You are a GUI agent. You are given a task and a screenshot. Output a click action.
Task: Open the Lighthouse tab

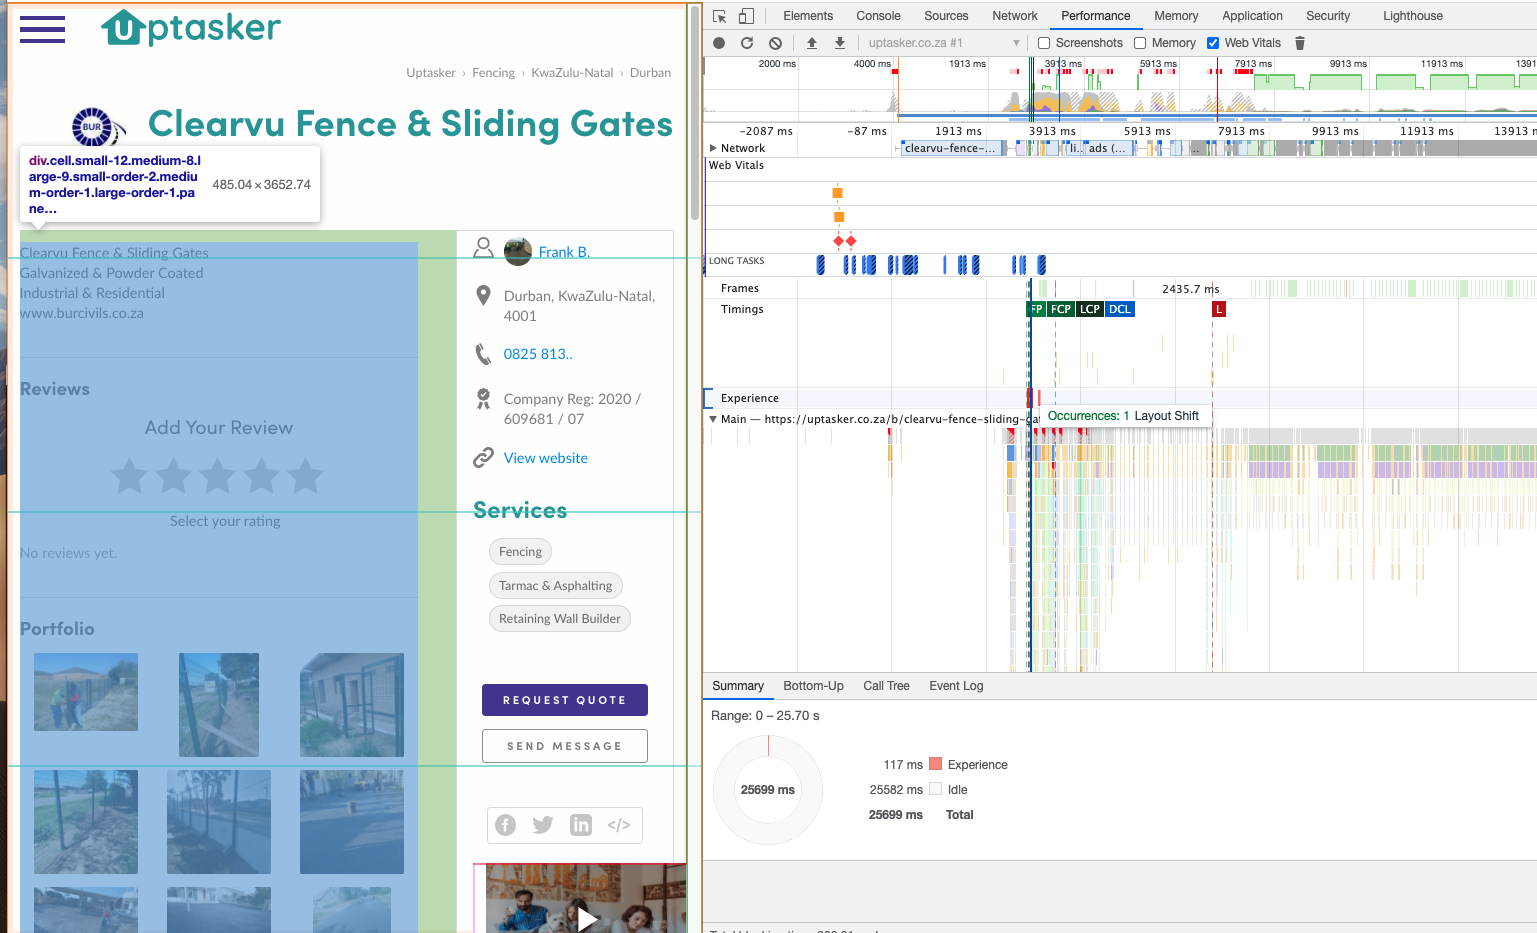[x=1413, y=16]
